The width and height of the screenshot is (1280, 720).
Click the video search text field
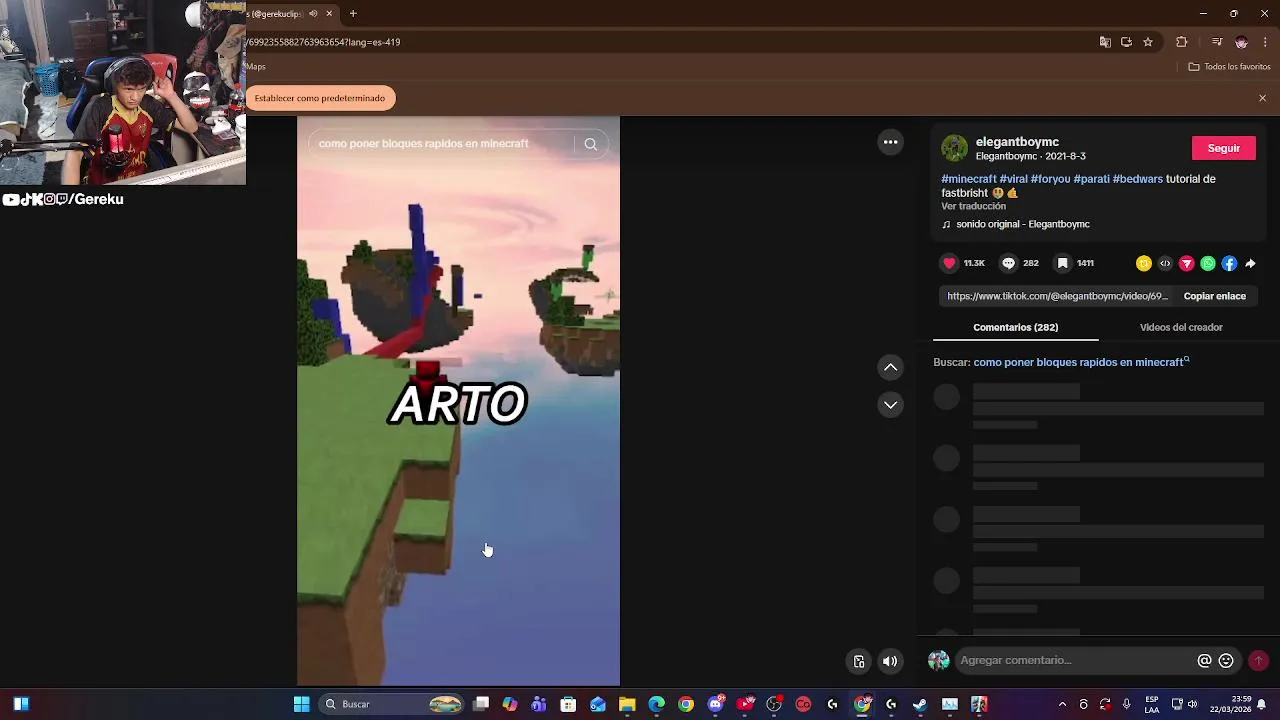tap(440, 144)
